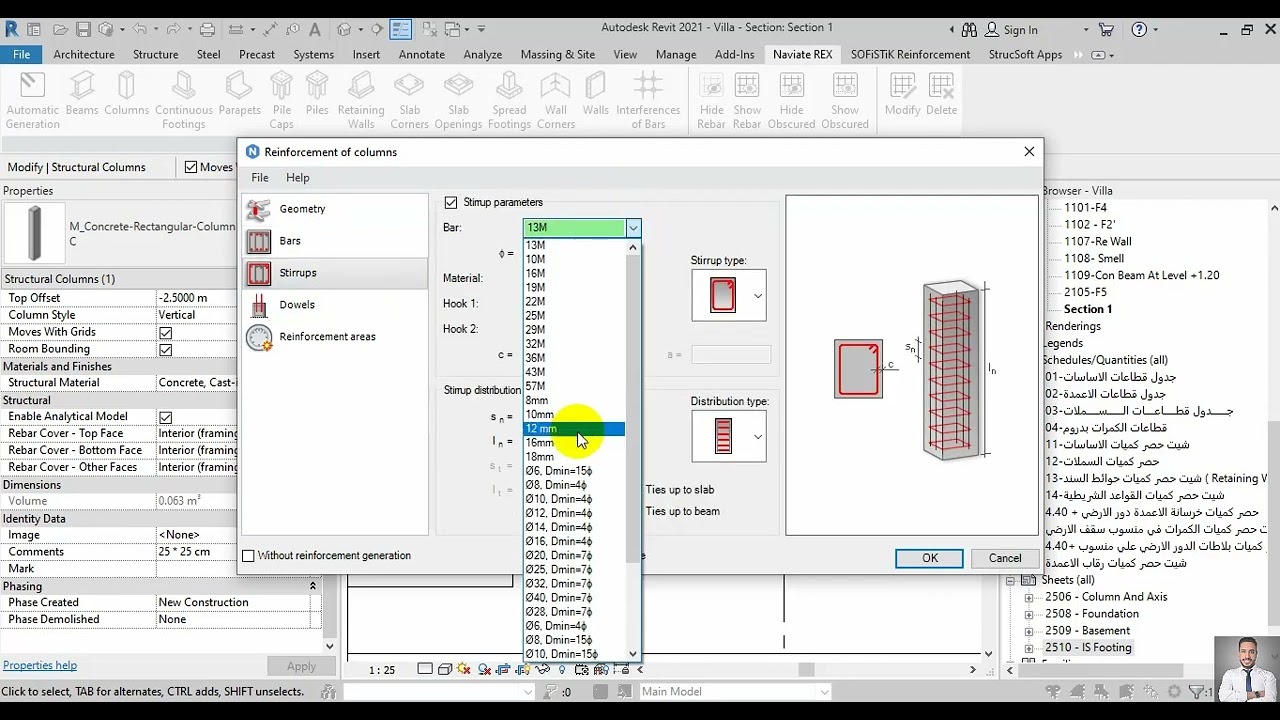
Task: Click the Retaining Walls tool
Action: 361,100
